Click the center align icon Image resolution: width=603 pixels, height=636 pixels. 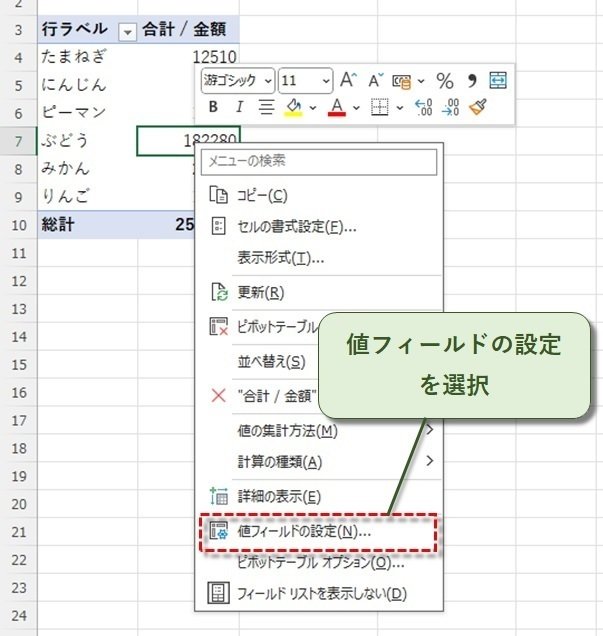pos(266,107)
